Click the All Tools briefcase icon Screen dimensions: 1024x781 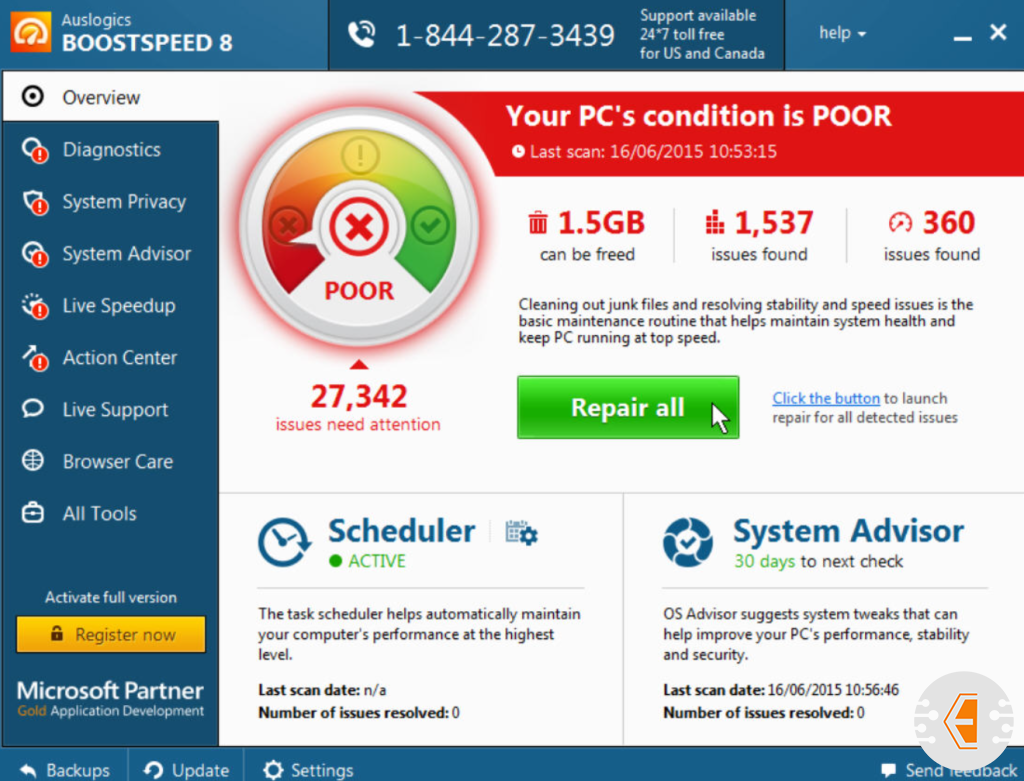pyautogui.click(x=33, y=514)
